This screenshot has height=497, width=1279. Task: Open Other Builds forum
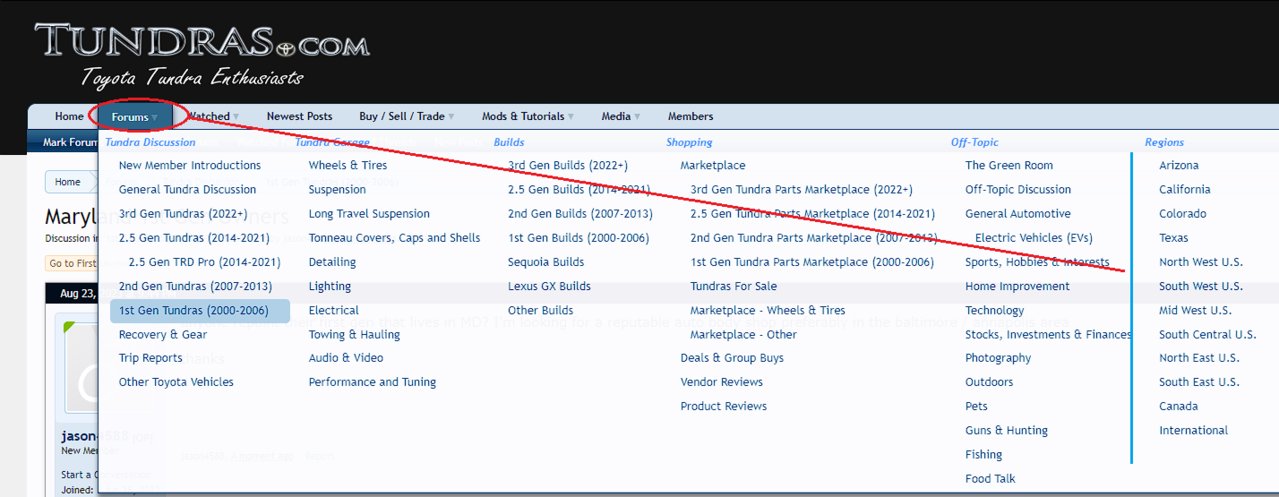click(x=540, y=311)
